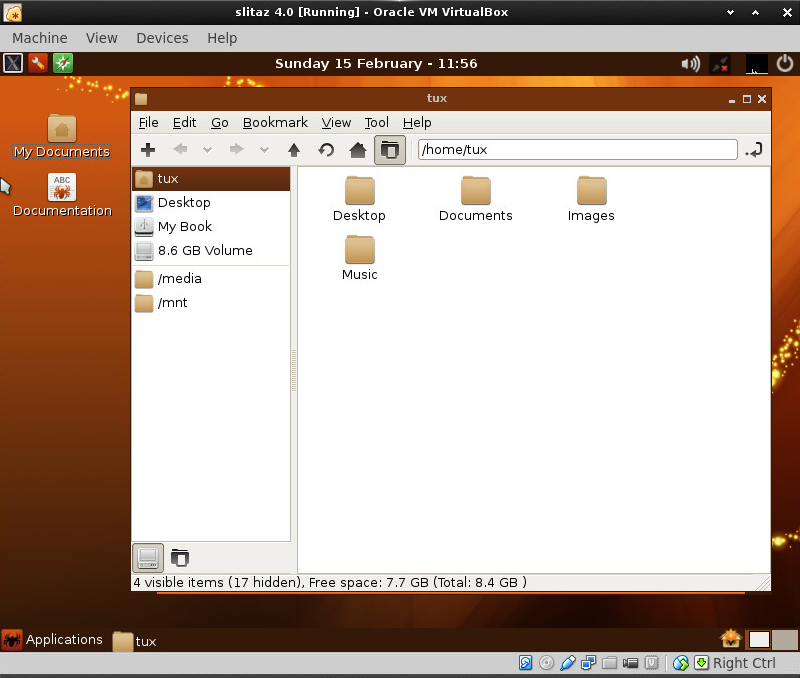Screen dimensions: 800x678
Task: Toggle dual-pane browsing mode in the toolbar
Action: [388, 150]
